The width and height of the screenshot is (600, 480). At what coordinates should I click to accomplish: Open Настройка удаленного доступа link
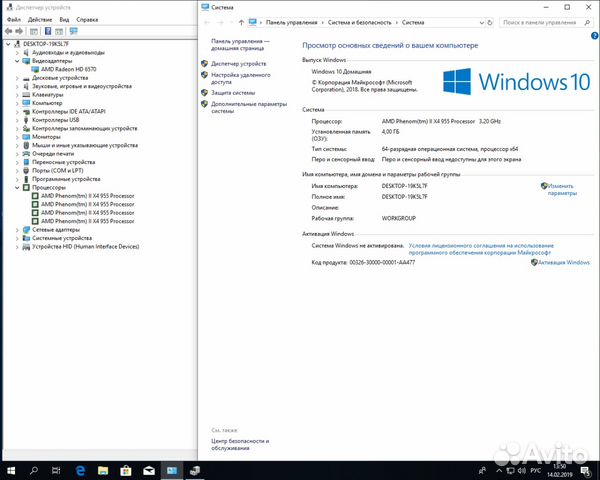pyautogui.click(x=241, y=78)
